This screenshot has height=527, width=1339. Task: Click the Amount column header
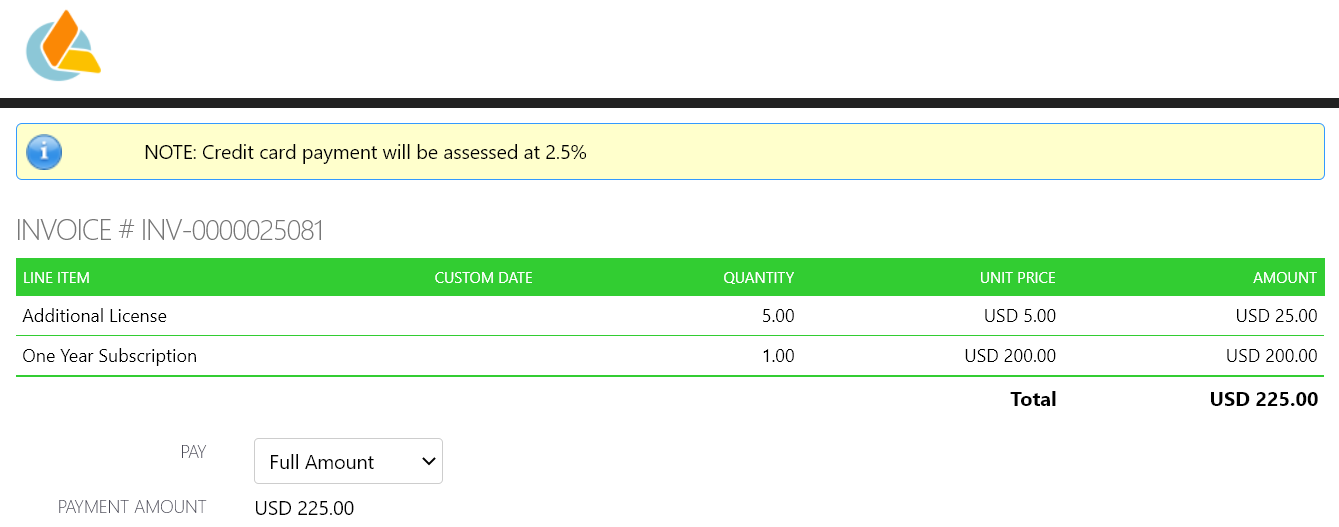point(1284,277)
